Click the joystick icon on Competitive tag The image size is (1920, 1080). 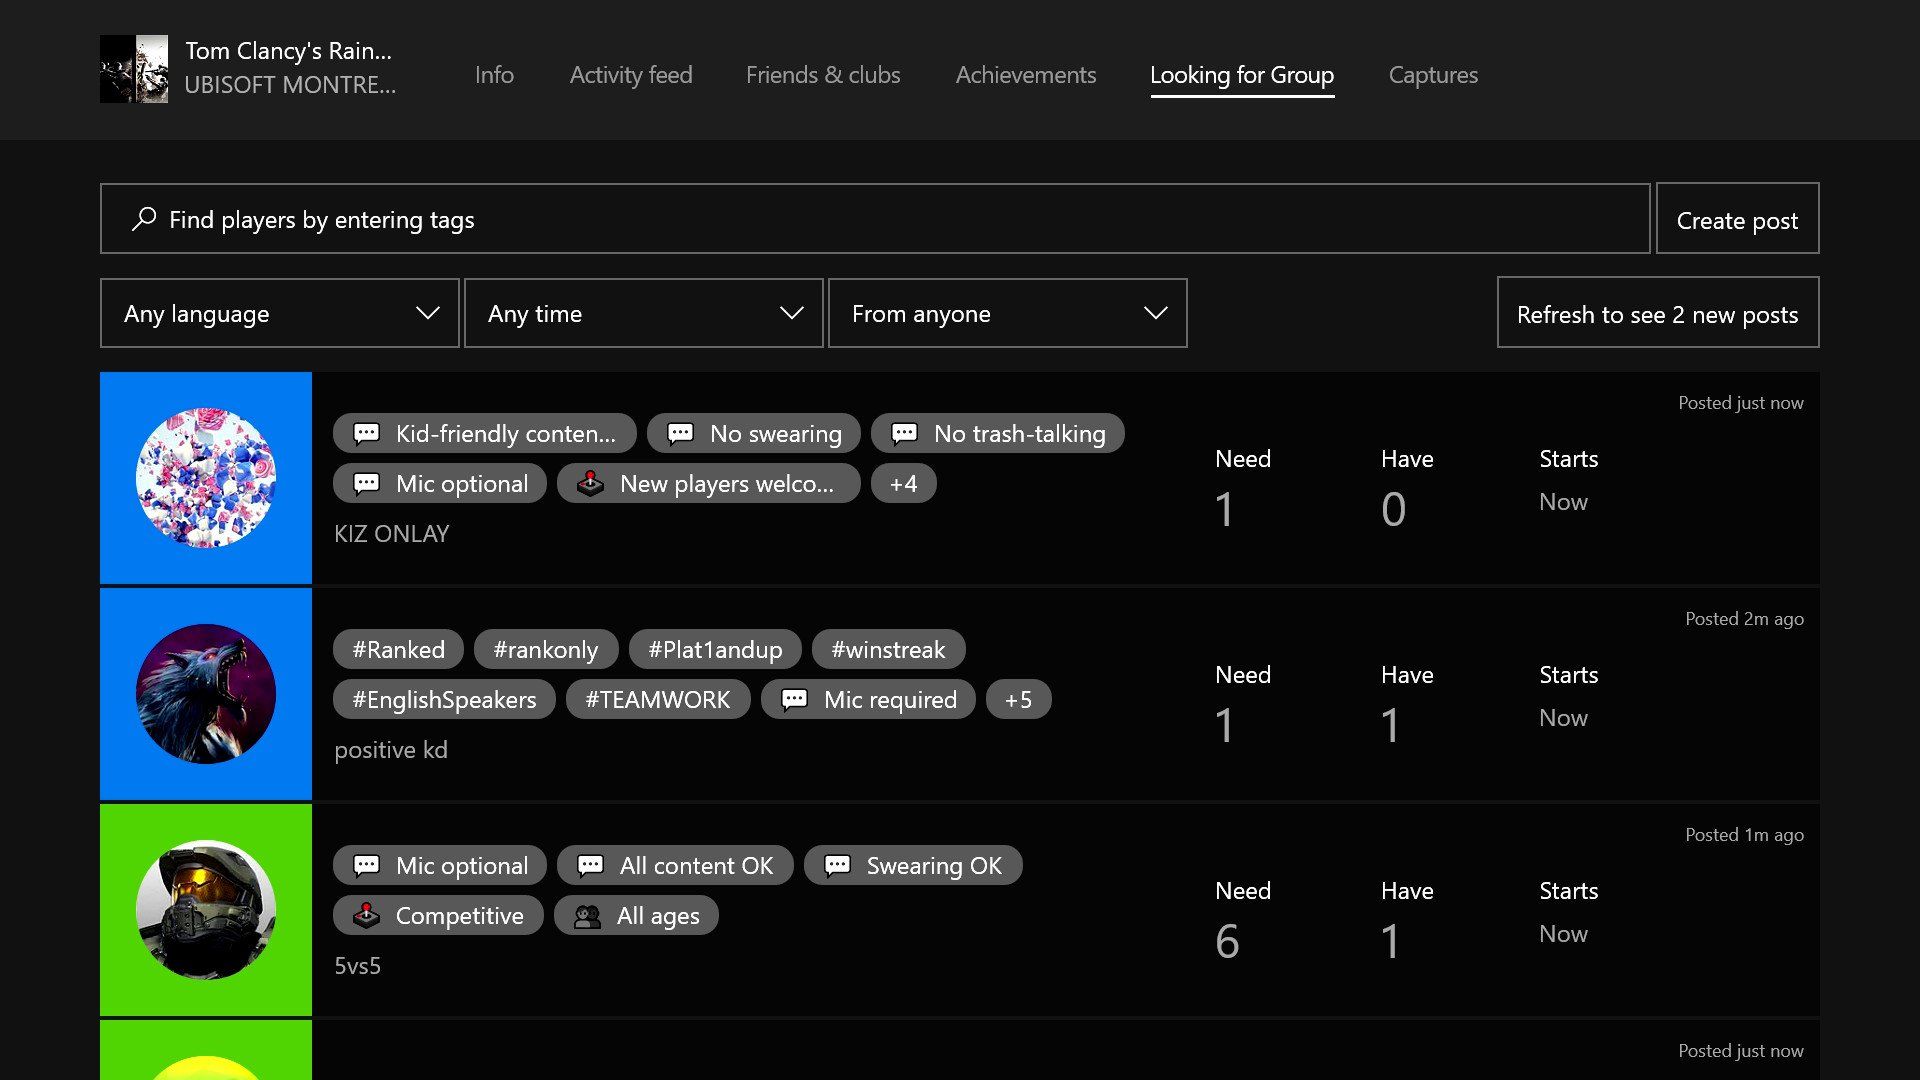[x=367, y=915]
